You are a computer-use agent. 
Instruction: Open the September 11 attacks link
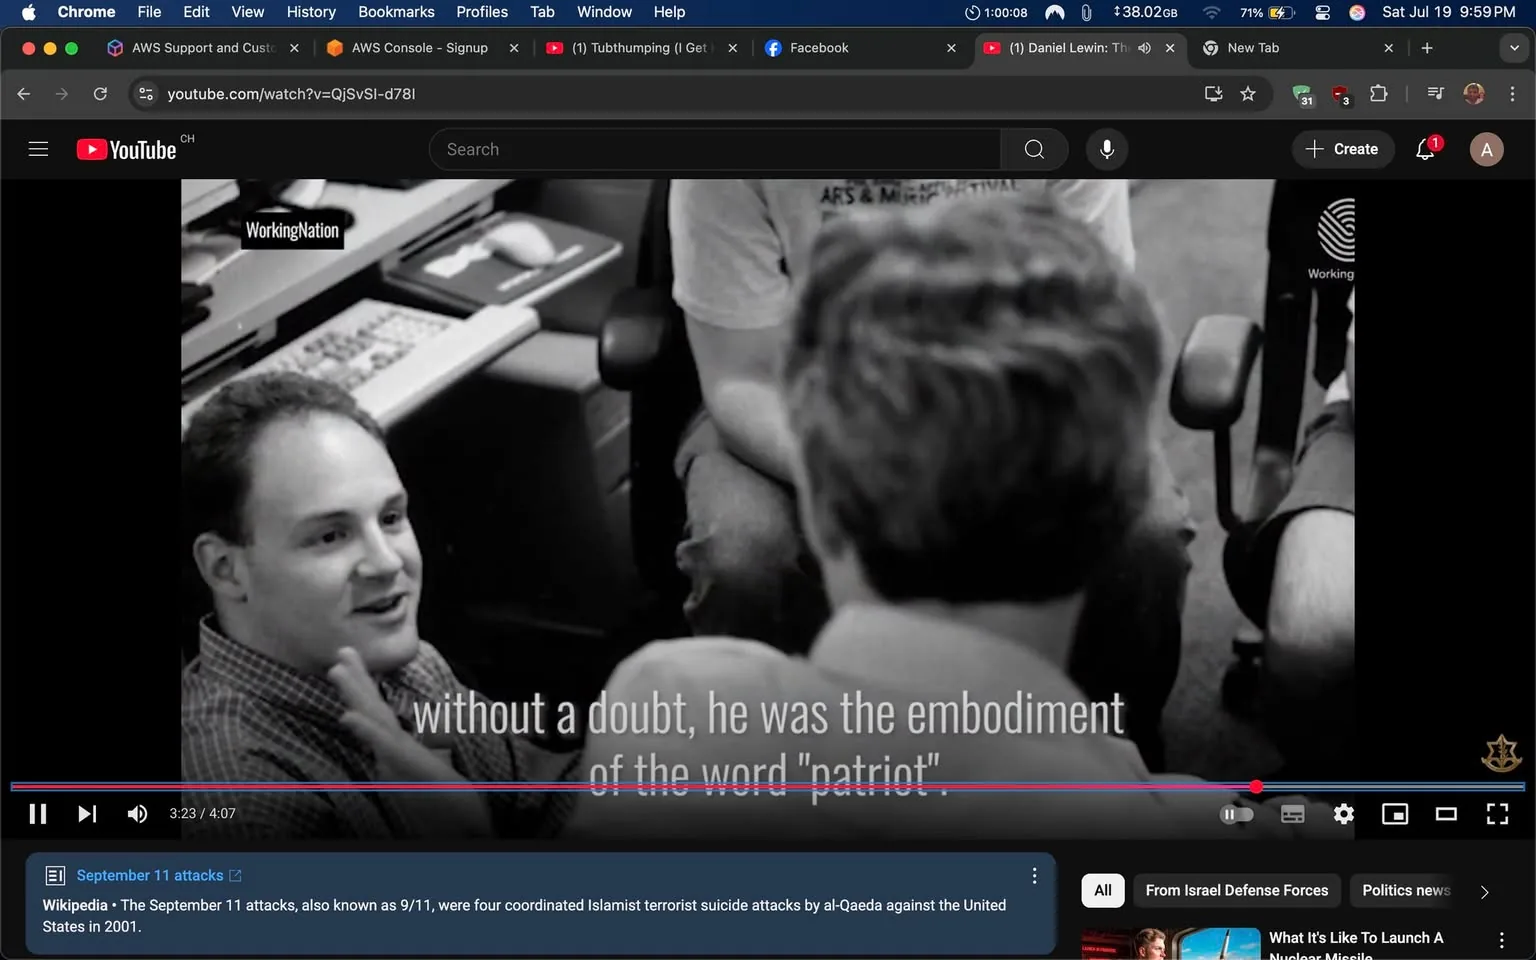pyautogui.click(x=150, y=875)
